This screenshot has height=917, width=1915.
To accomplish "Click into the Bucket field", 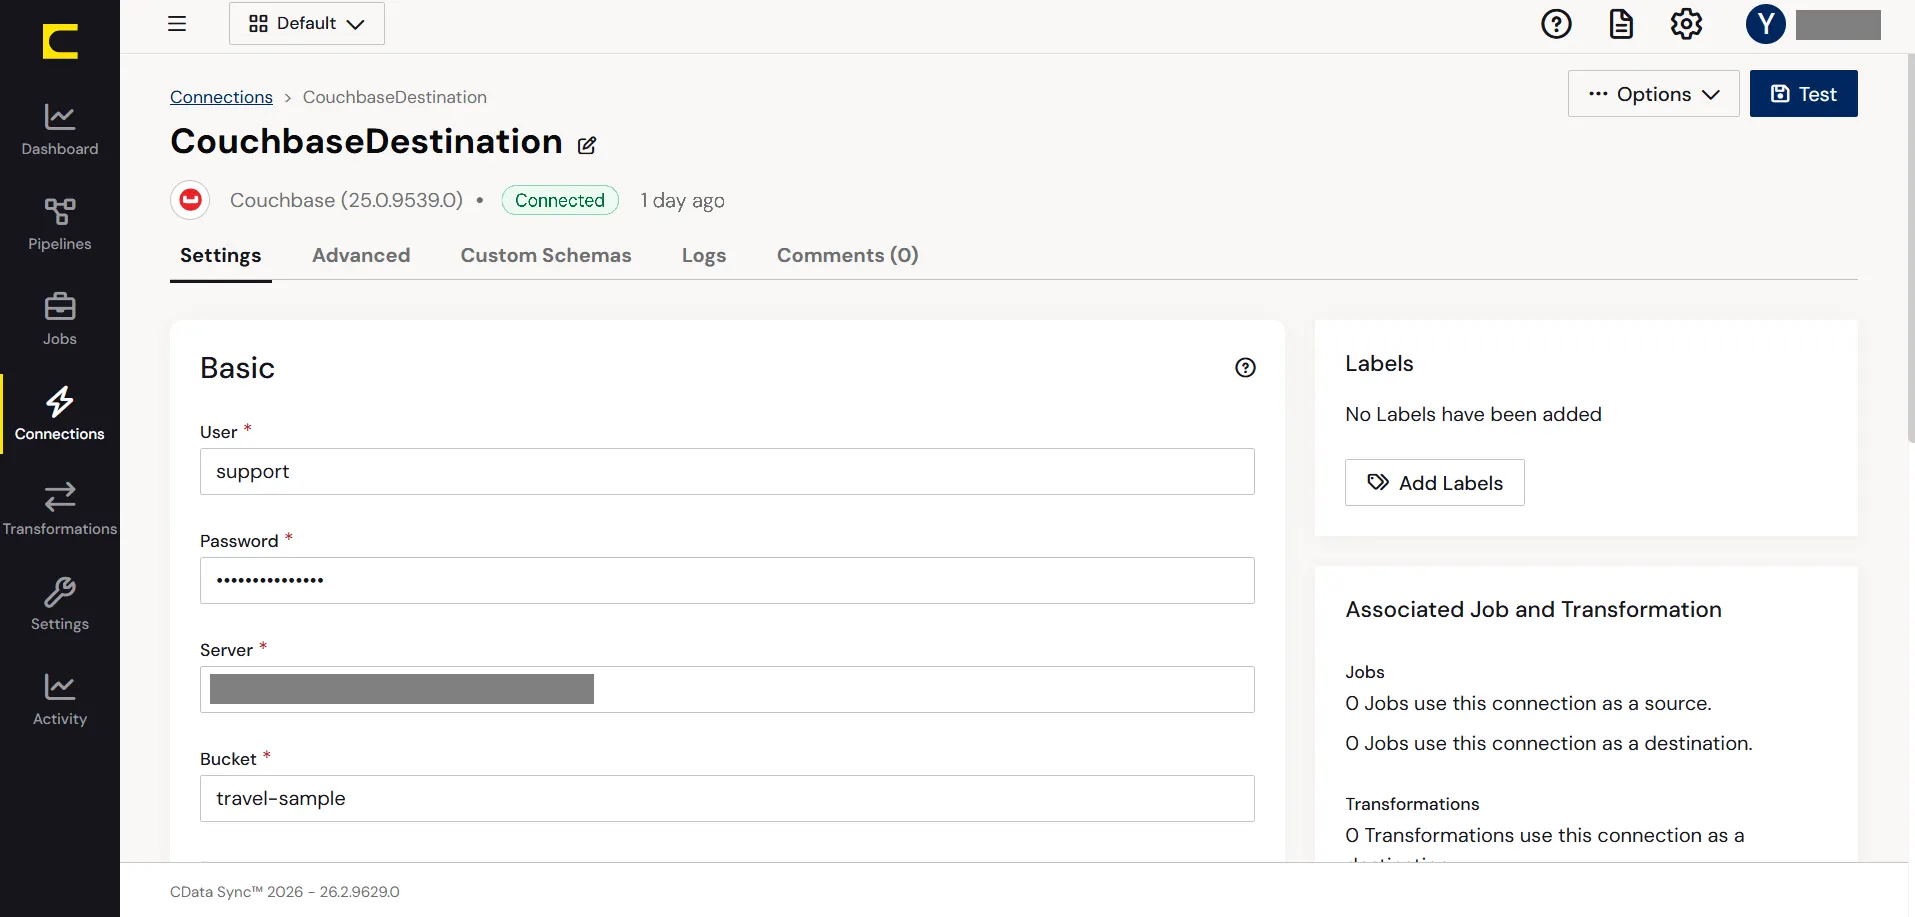I will pos(727,798).
